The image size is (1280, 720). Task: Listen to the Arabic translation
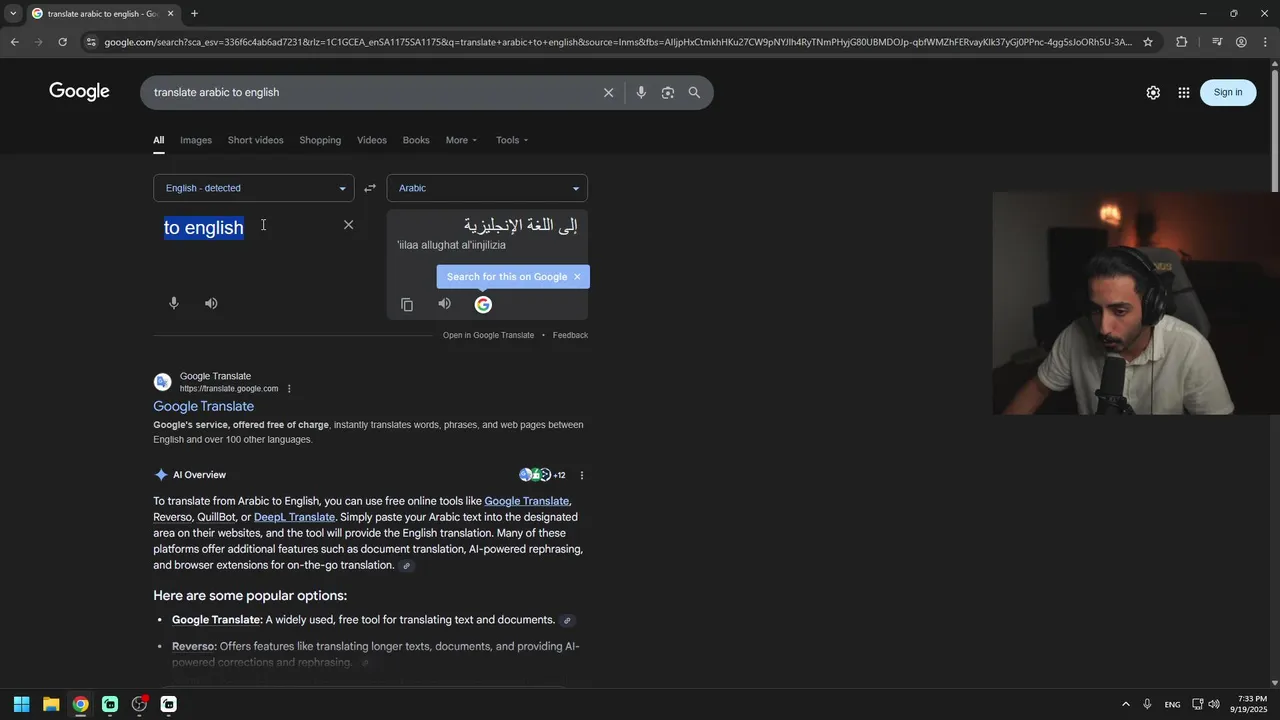tap(445, 304)
